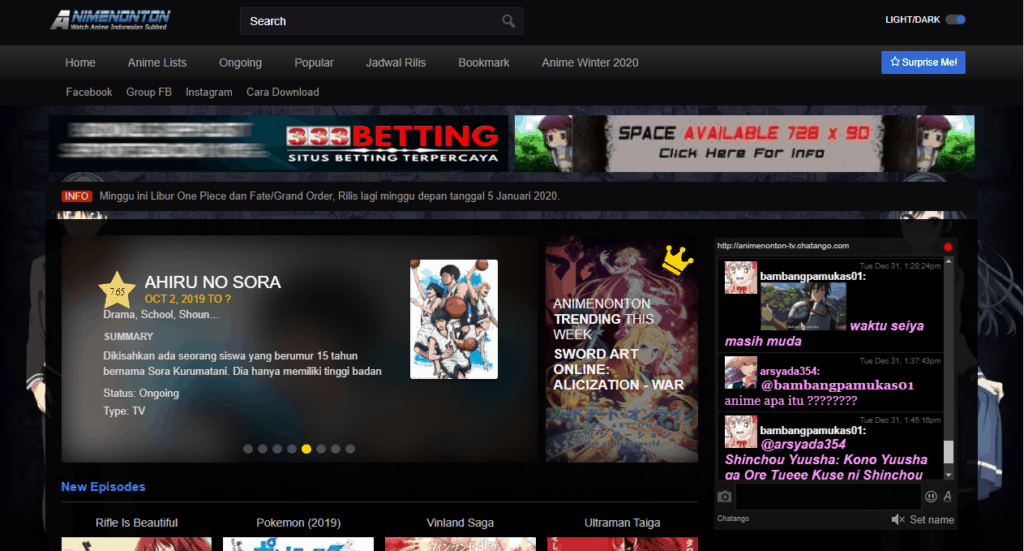Click the star rating badge on Ahiru no Sora
The height and width of the screenshot is (551, 1024).
[117, 290]
